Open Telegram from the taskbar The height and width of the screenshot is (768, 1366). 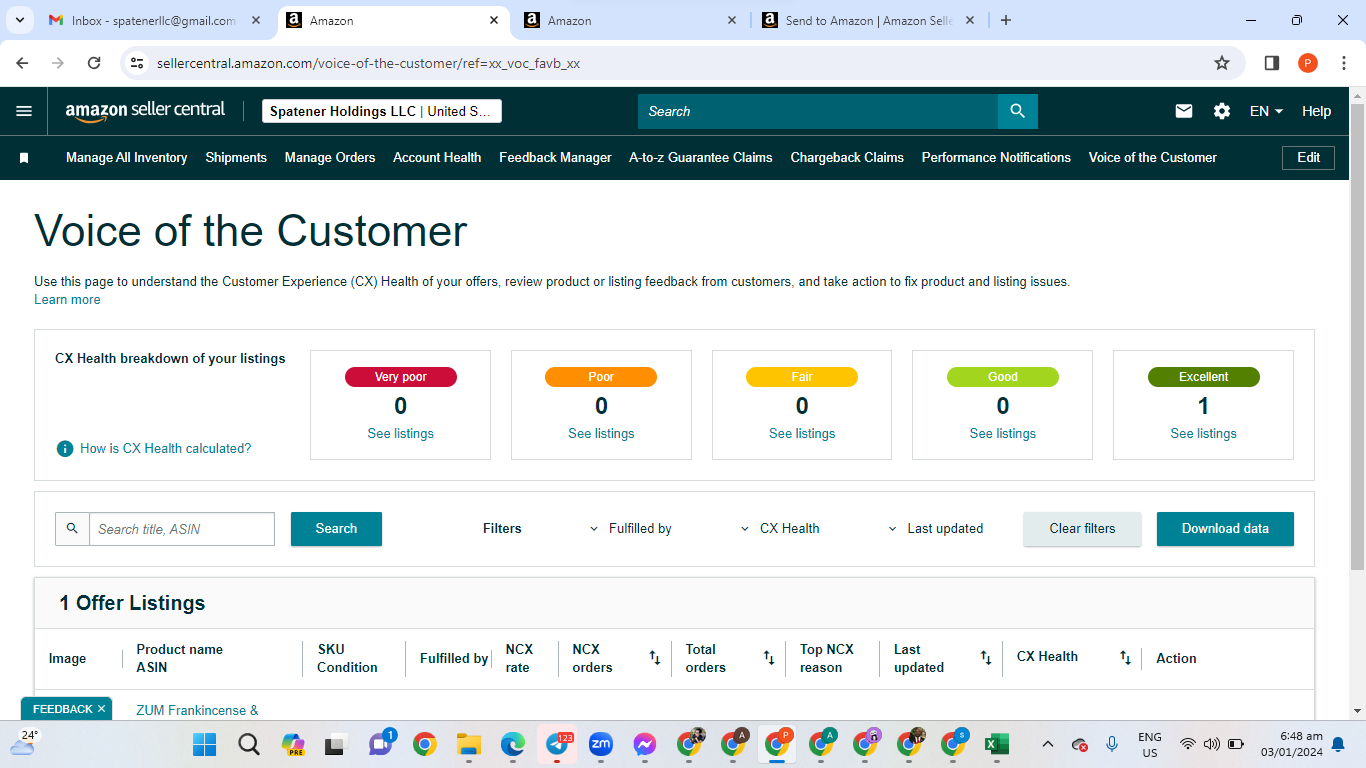[557, 744]
